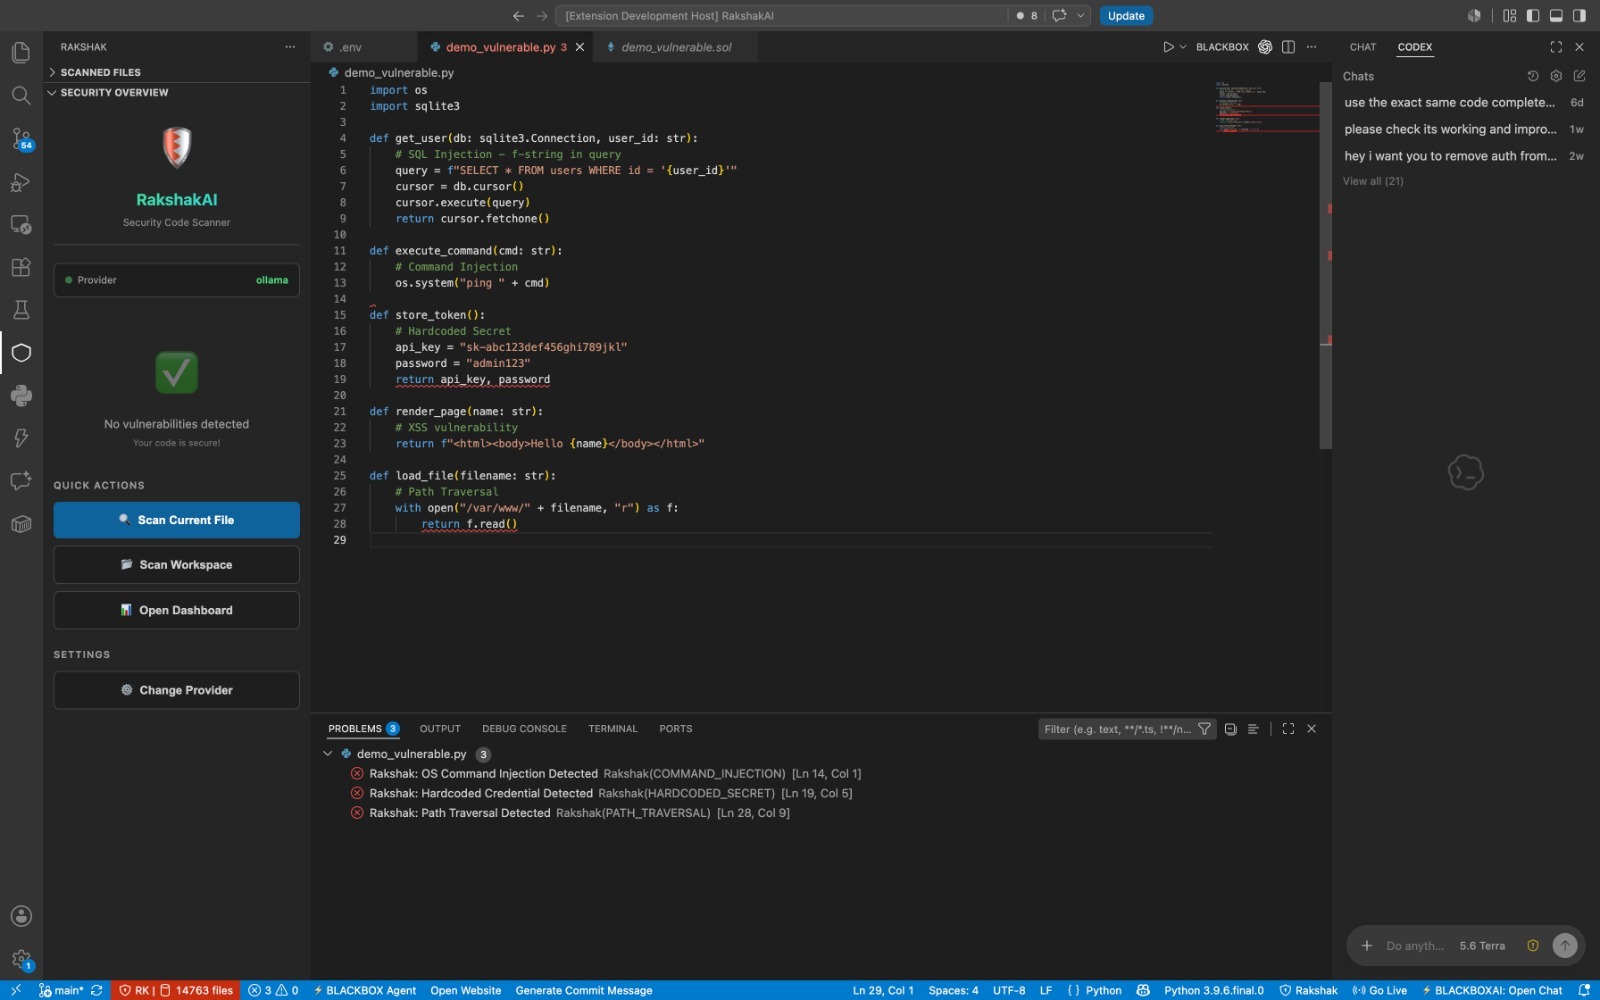This screenshot has width=1600, height=1000.
Task: Click the Copilot status icon in status bar
Action: (1143, 990)
